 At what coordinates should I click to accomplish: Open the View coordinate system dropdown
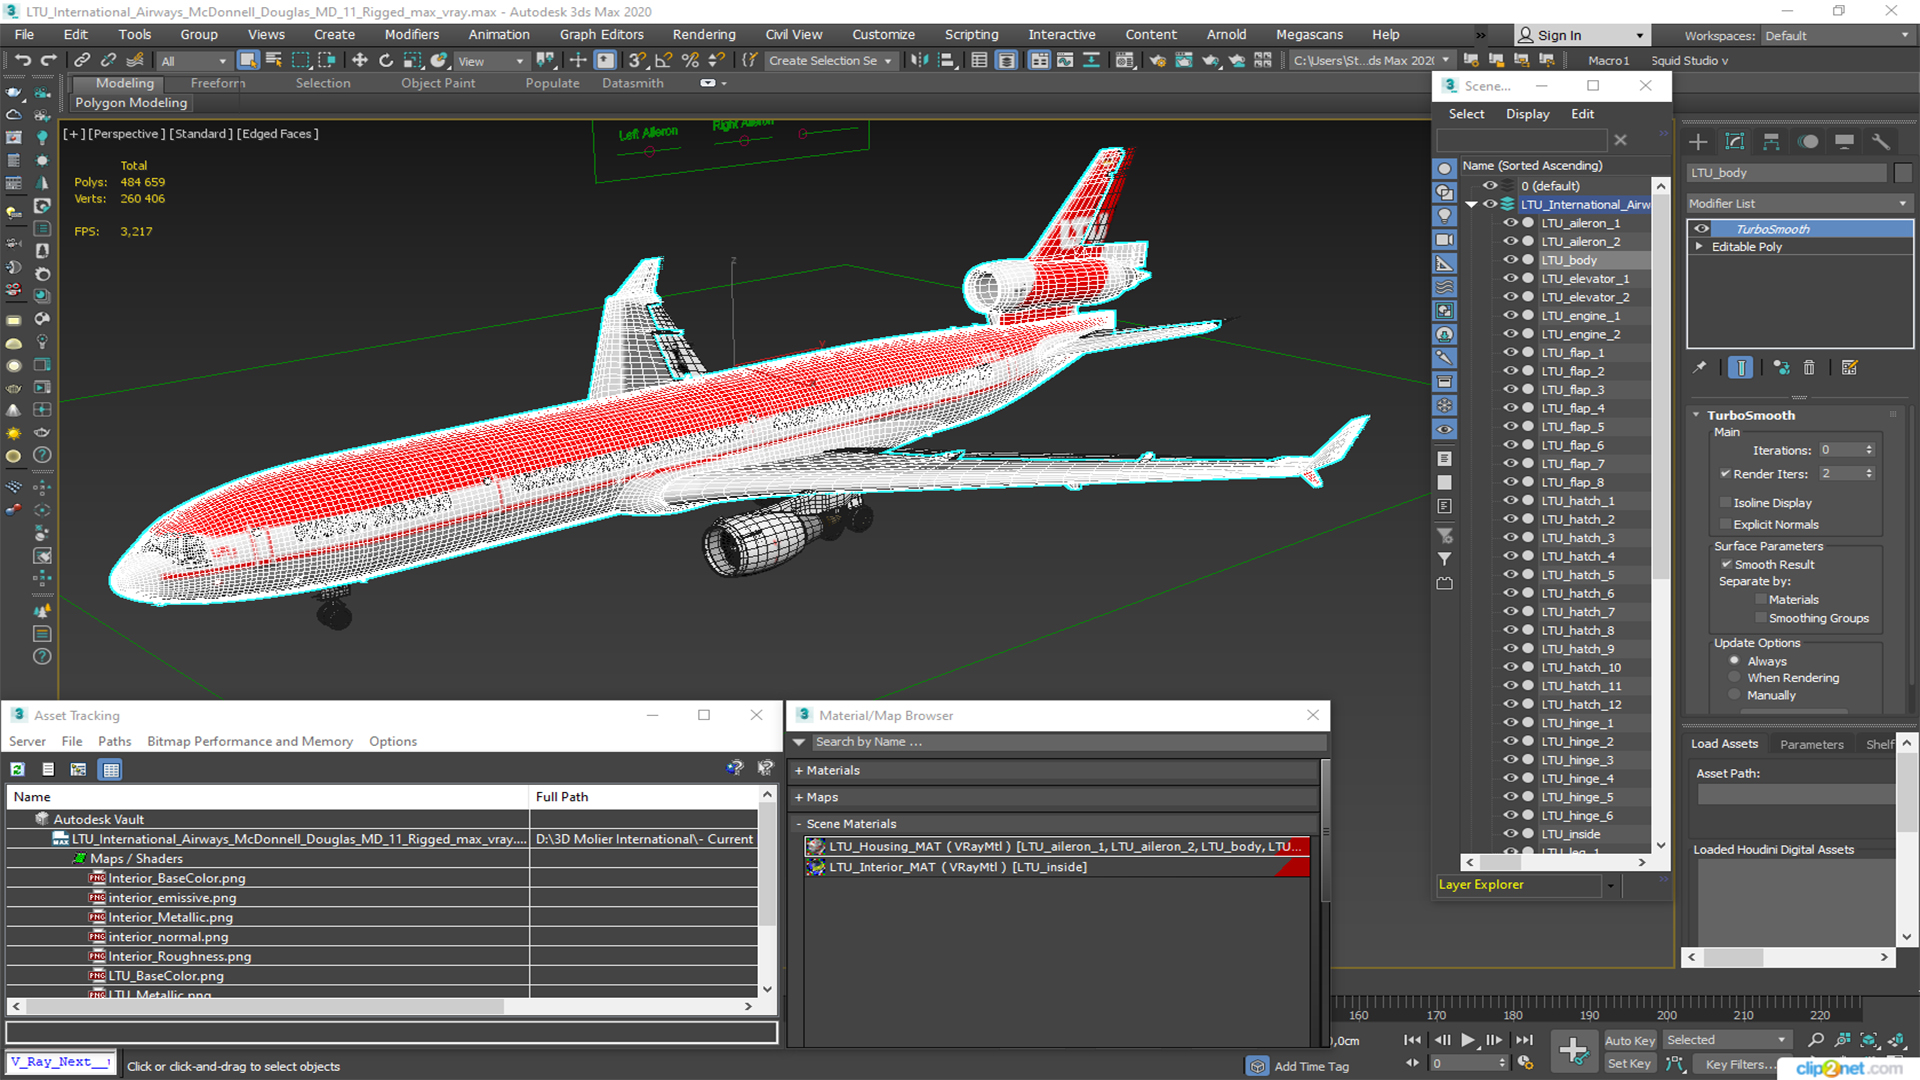click(491, 61)
